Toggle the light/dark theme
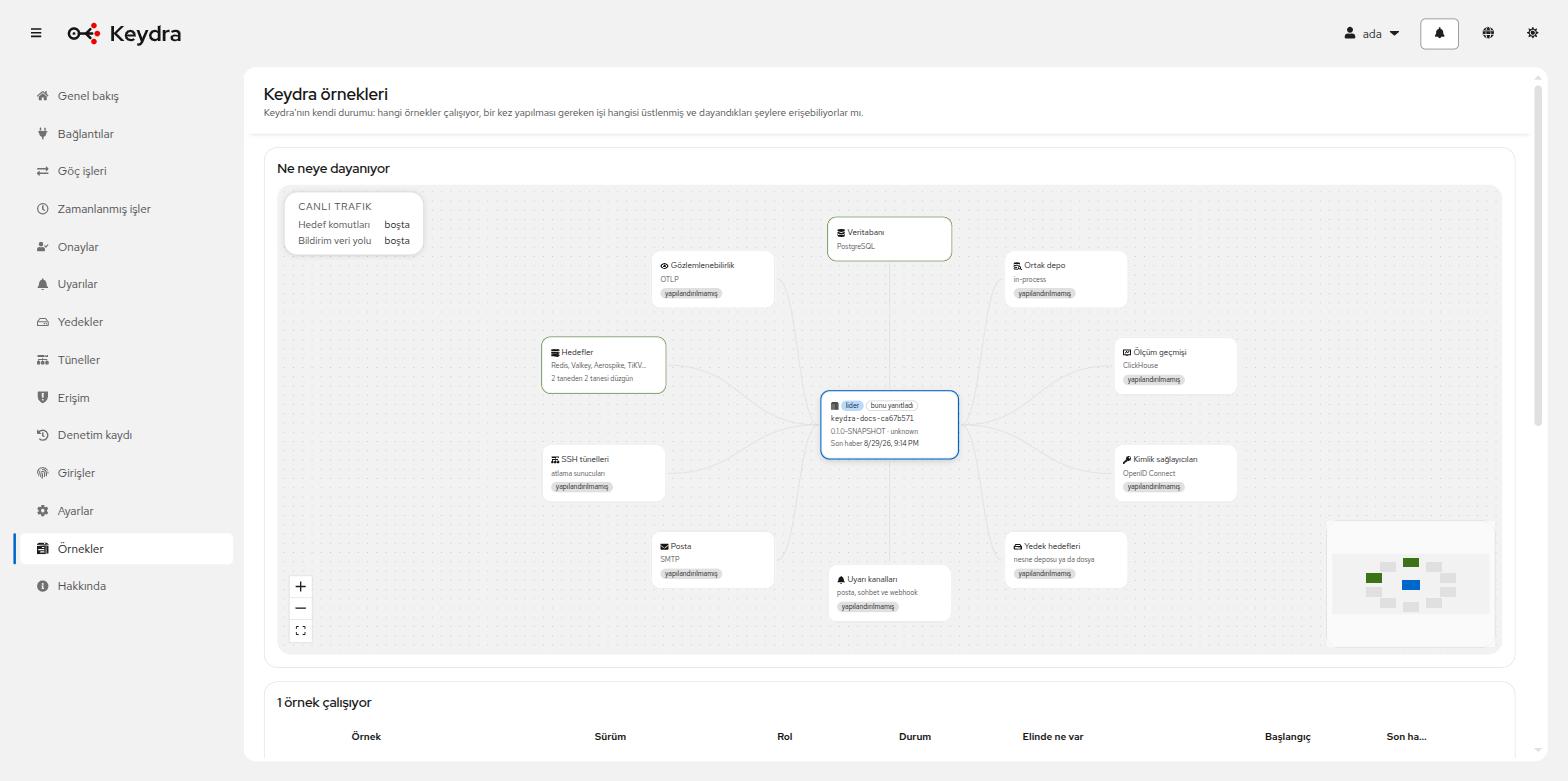 (x=1532, y=33)
